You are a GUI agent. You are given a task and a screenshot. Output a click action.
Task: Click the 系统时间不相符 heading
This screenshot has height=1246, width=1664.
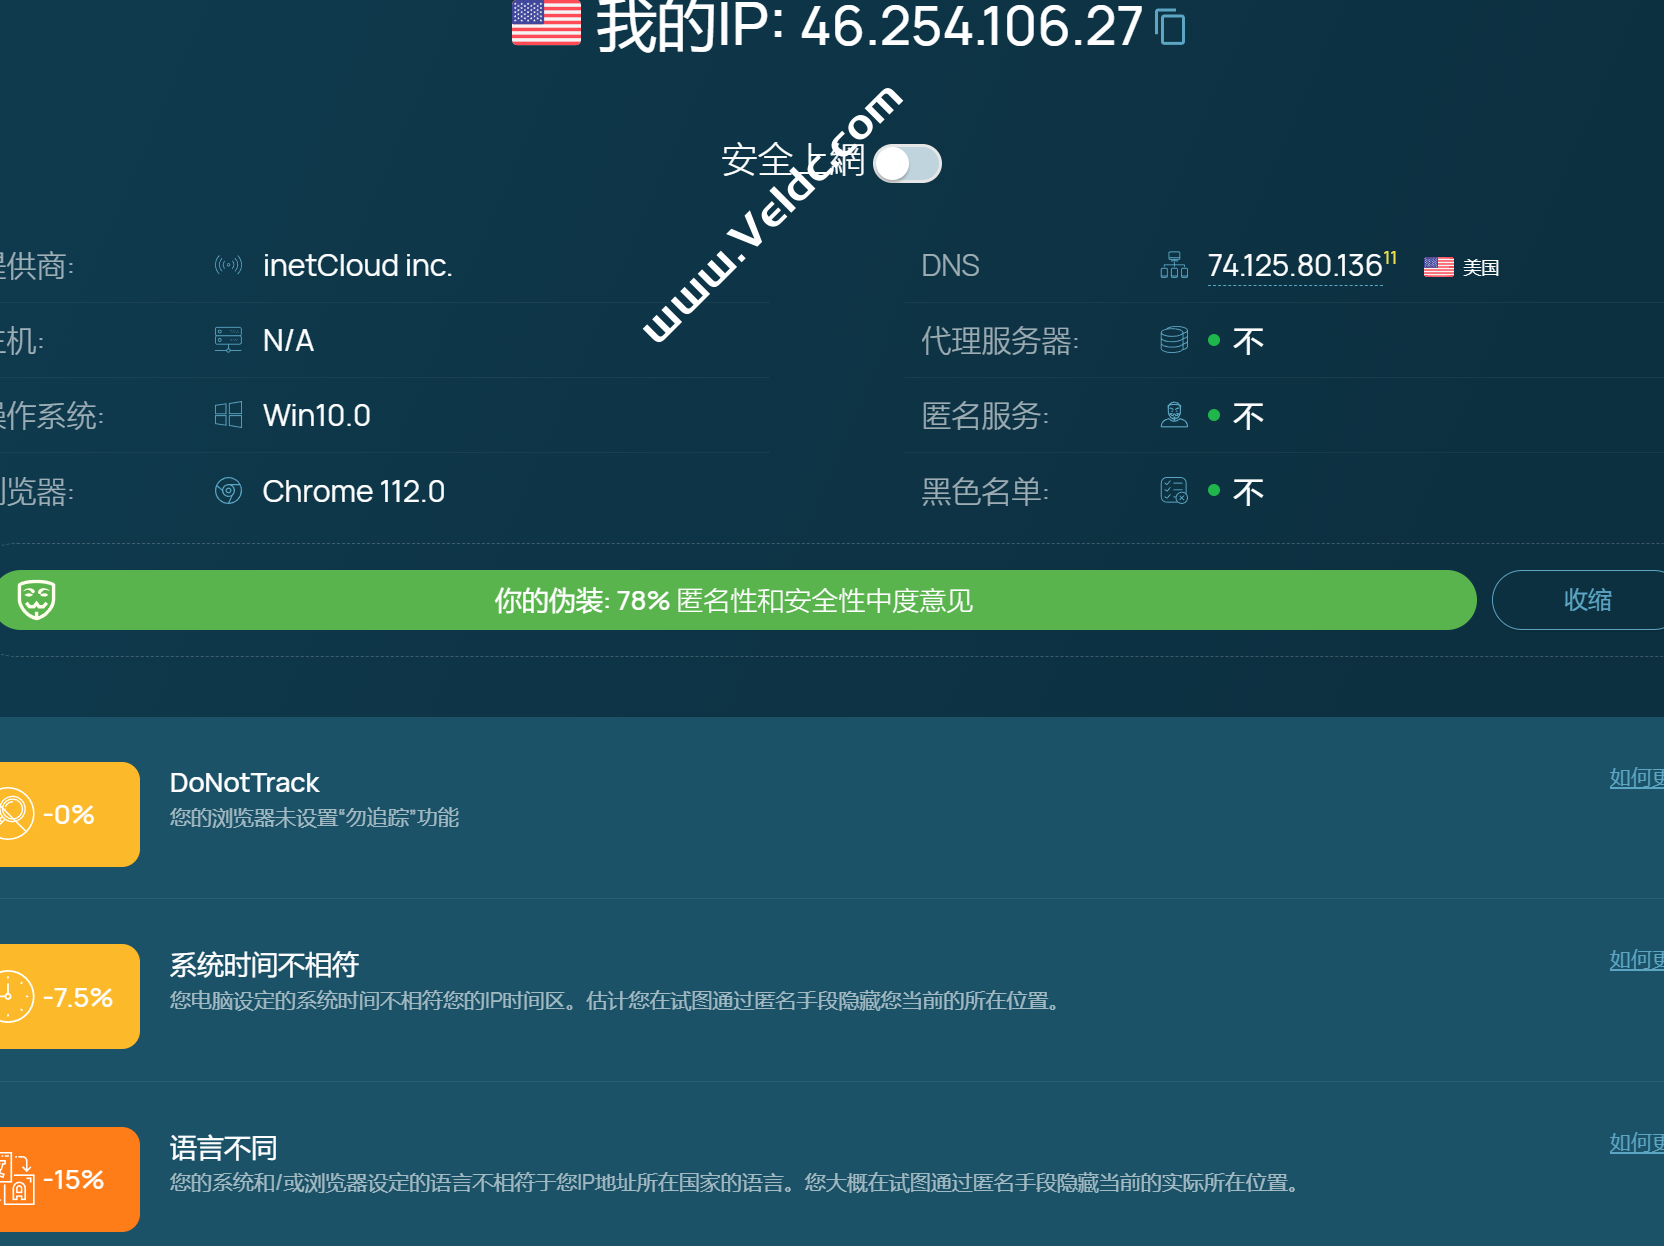click(x=264, y=965)
